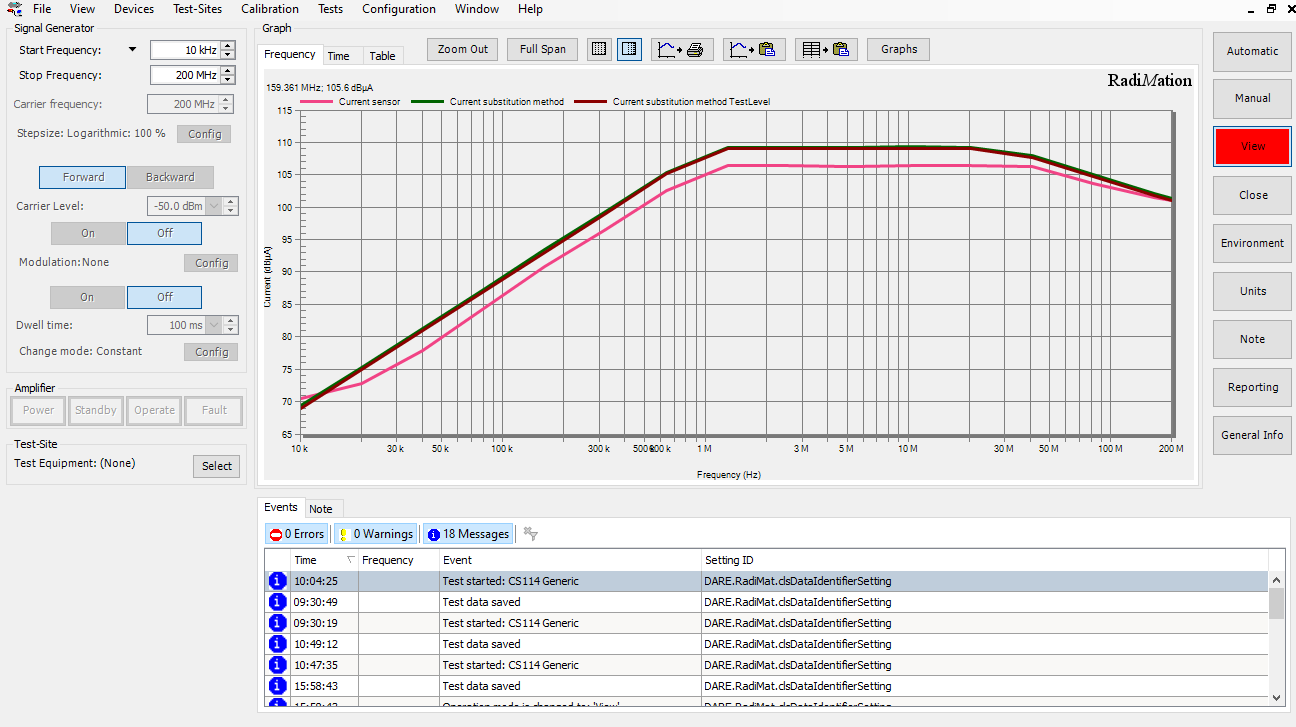This screenshot has height=727, width=1296.
Task: Click info icon of 10:04:25 event row
Action: 277,581
